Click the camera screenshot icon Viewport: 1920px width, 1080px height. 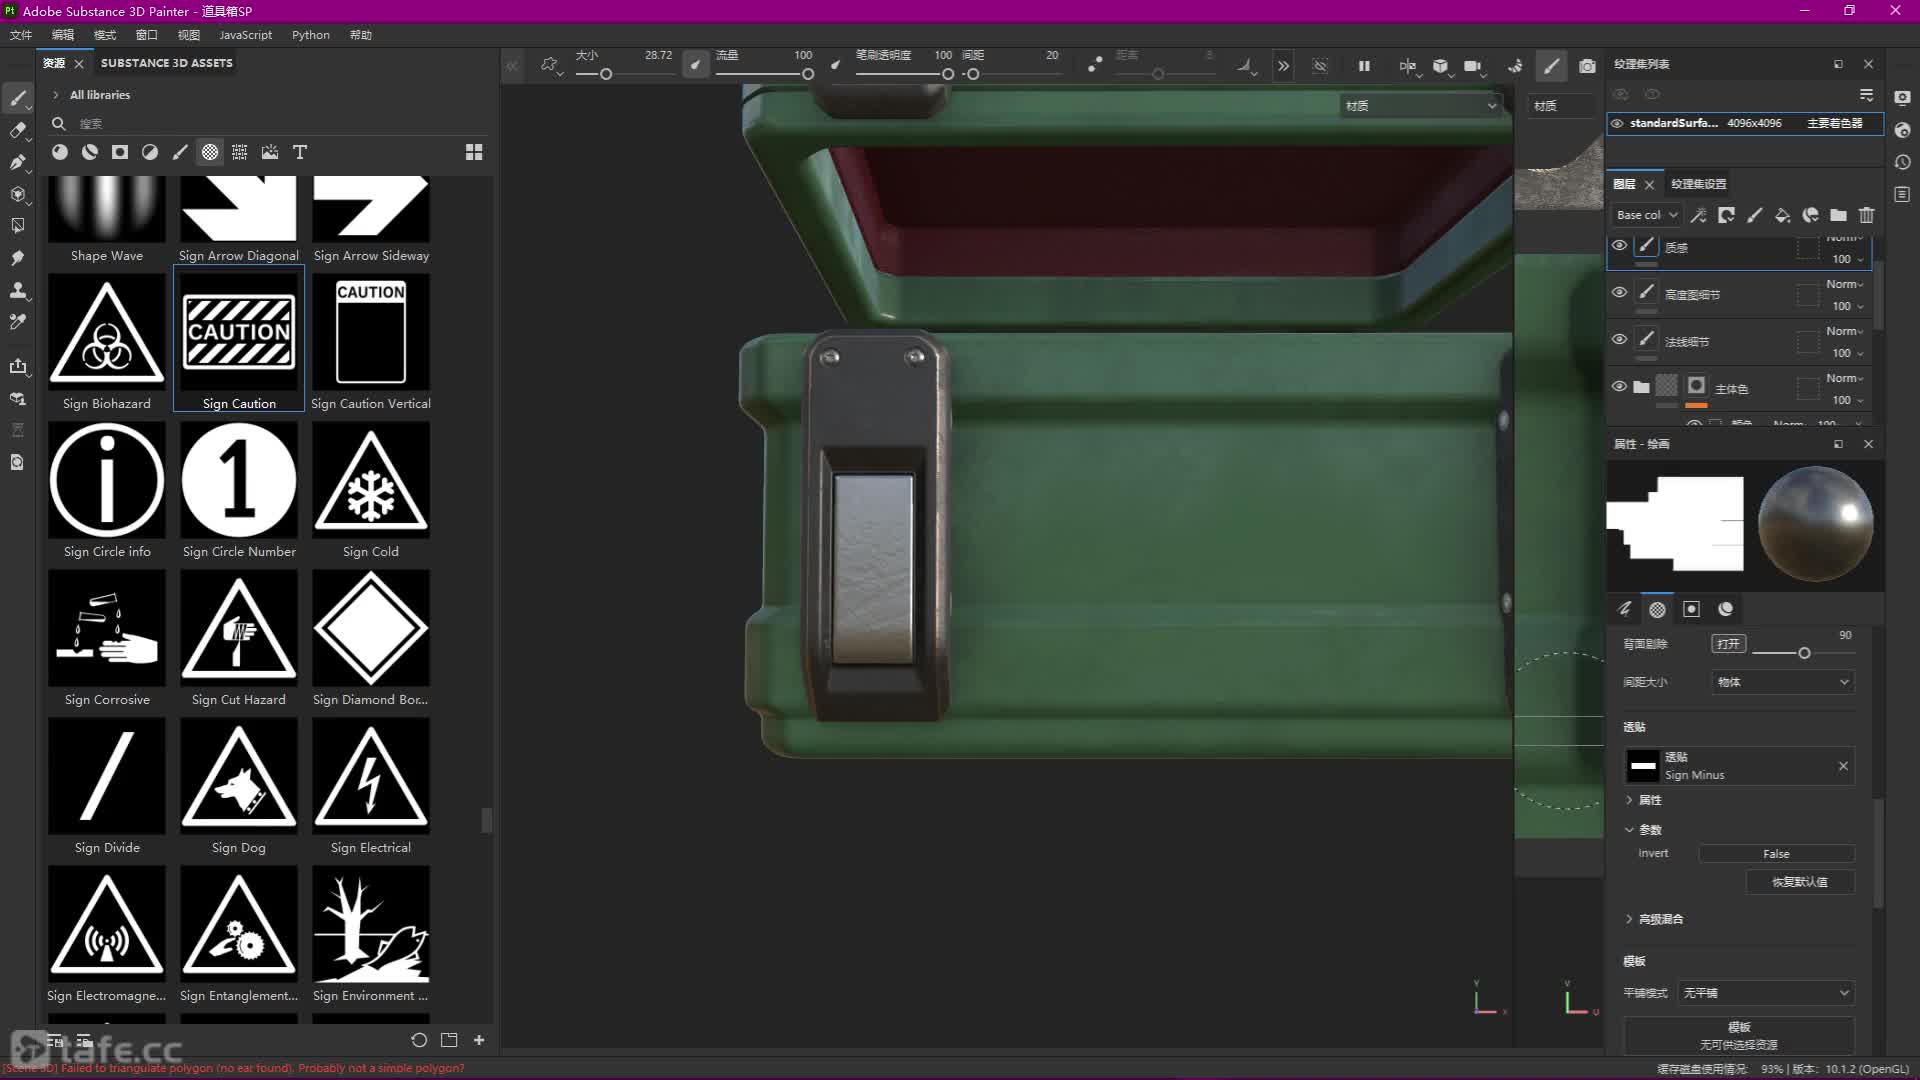coord(1587,66)
